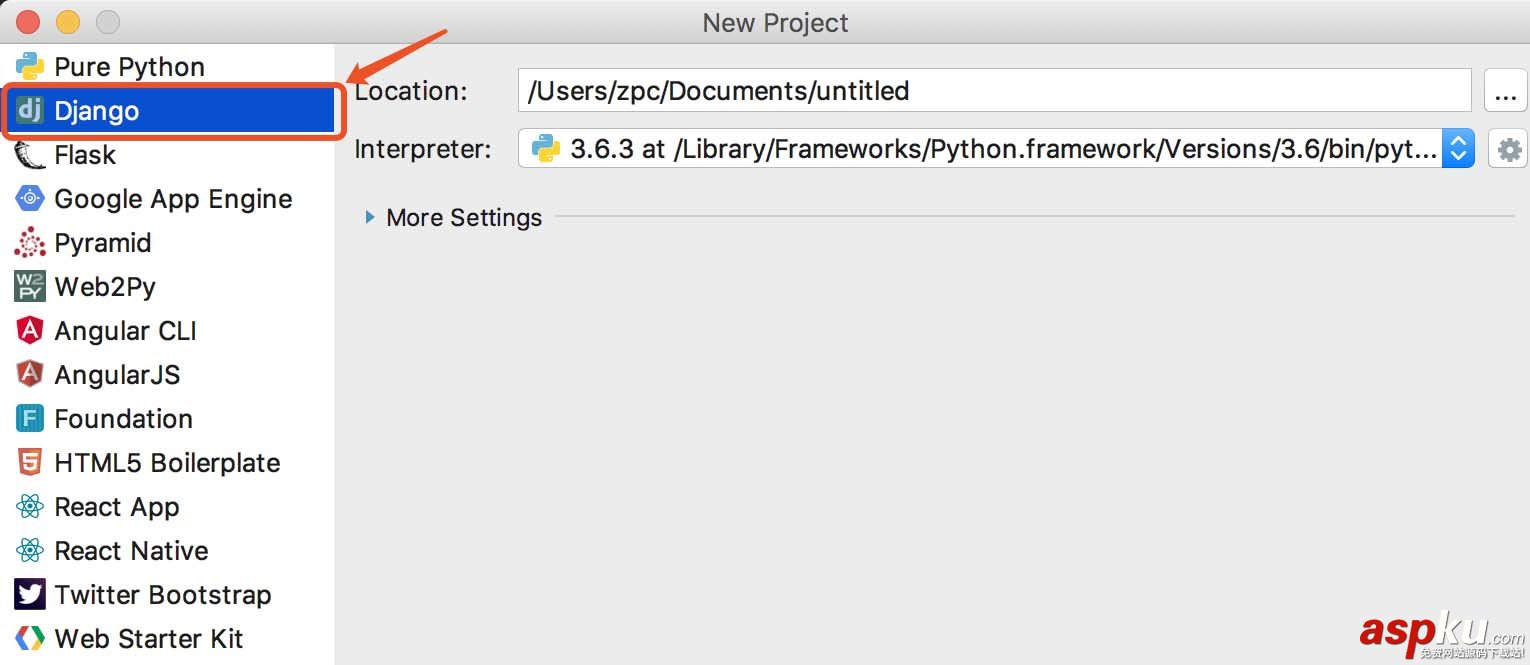Select the Pure Python project type icon
The height and width of the screenshot is (665, 1530).
[x=29, y=66]
